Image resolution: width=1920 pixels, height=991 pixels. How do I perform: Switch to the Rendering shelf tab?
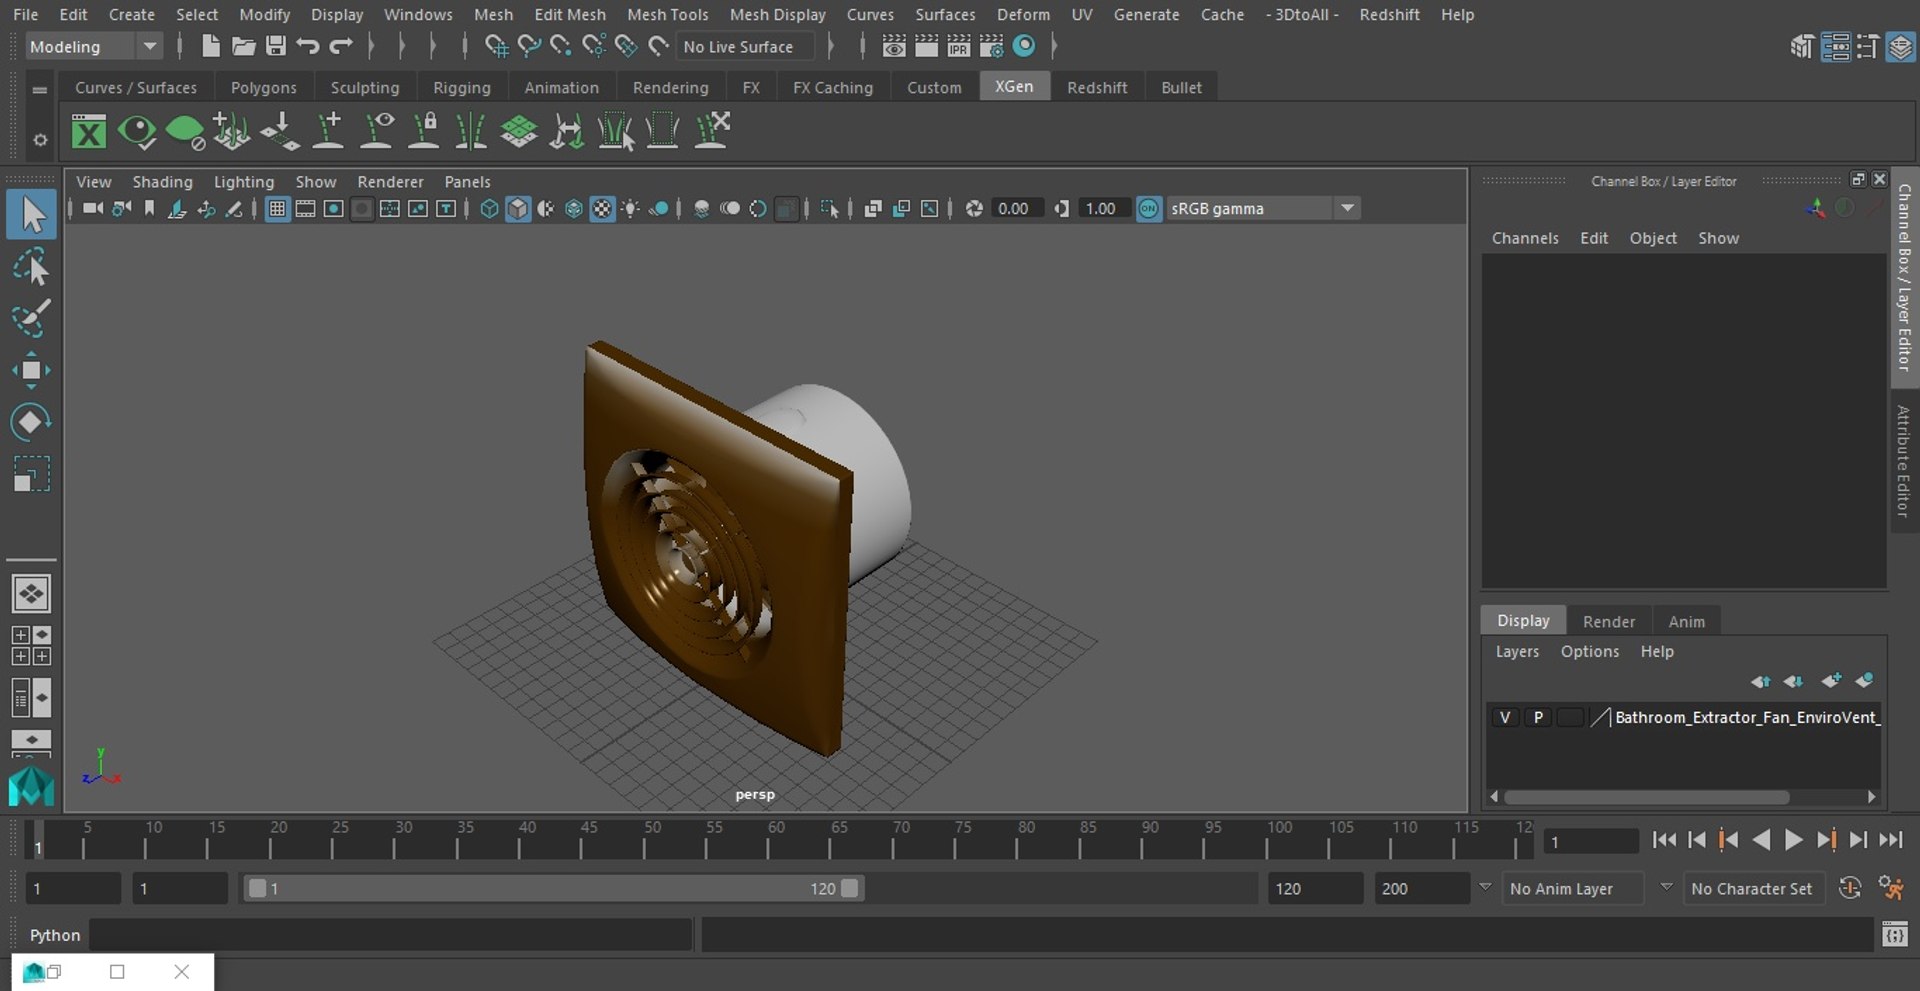tap(670, 88)
